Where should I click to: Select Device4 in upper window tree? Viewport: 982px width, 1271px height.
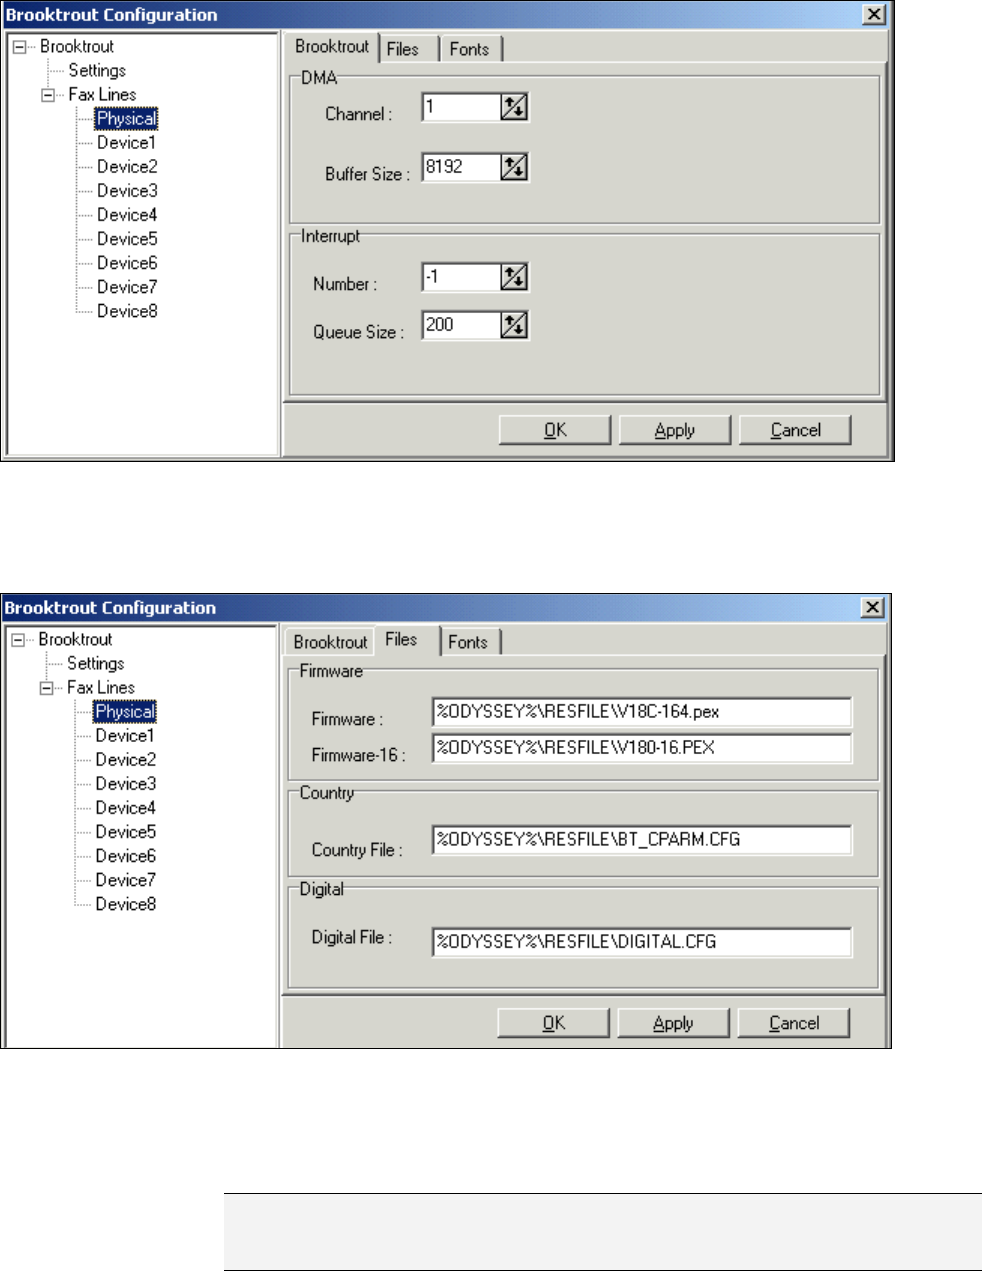tap(127, 215)
